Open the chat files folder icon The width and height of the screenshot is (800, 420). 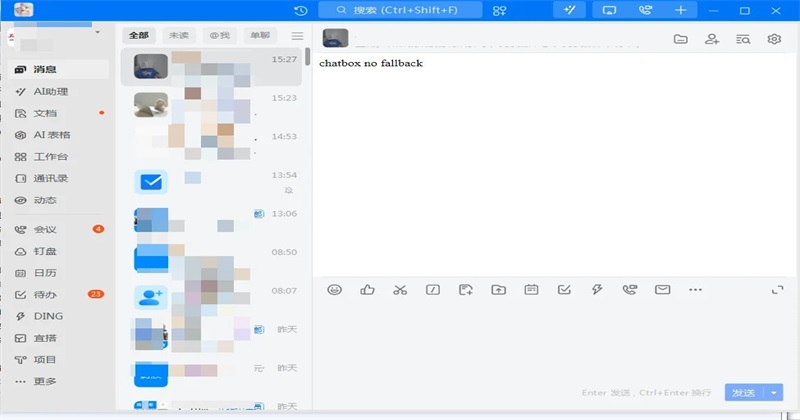click(x=680, y=39)
